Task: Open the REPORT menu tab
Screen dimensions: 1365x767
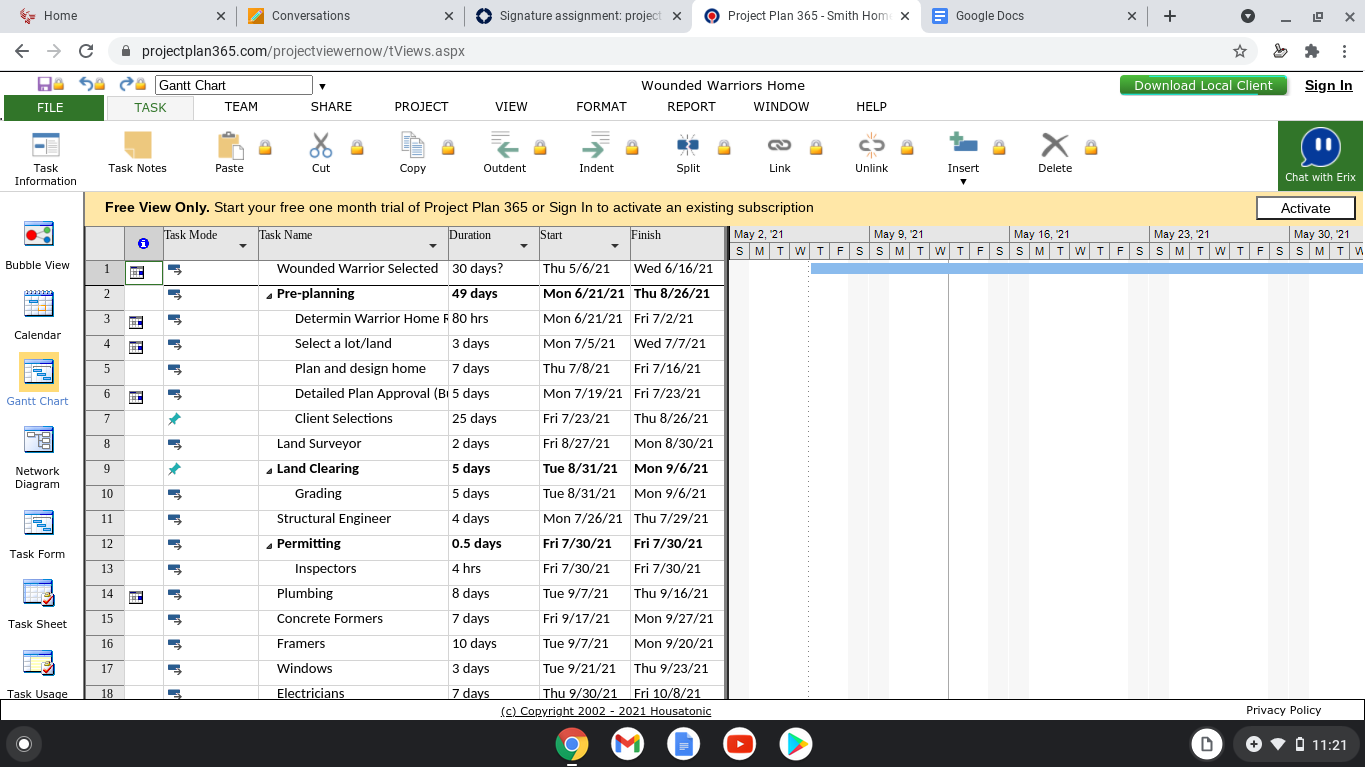Action: [691, 107]
